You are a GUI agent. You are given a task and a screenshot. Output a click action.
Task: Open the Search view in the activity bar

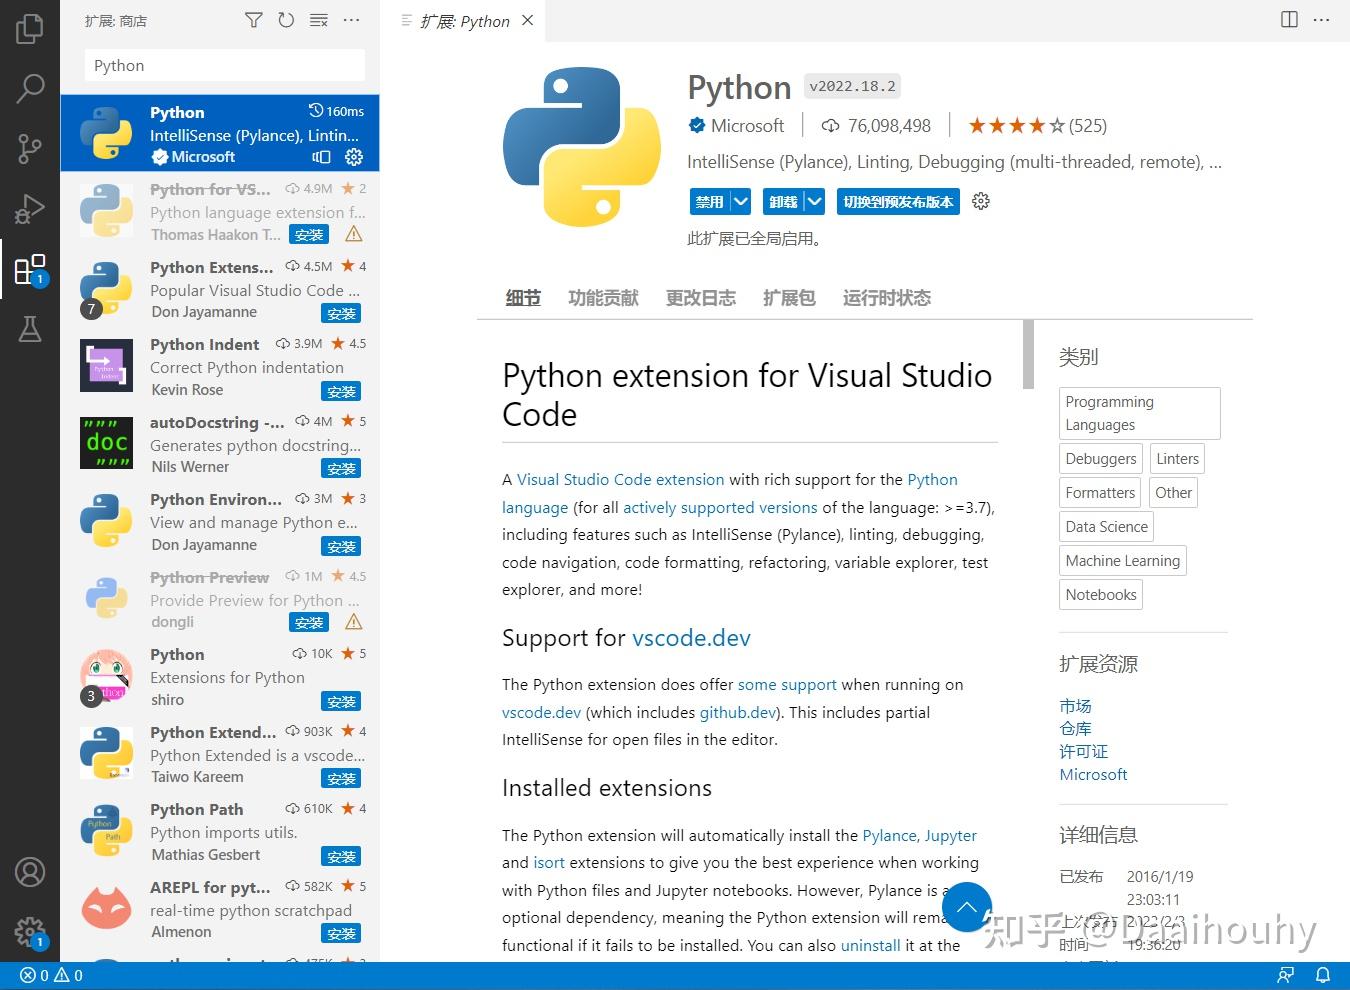click(30, 89)
